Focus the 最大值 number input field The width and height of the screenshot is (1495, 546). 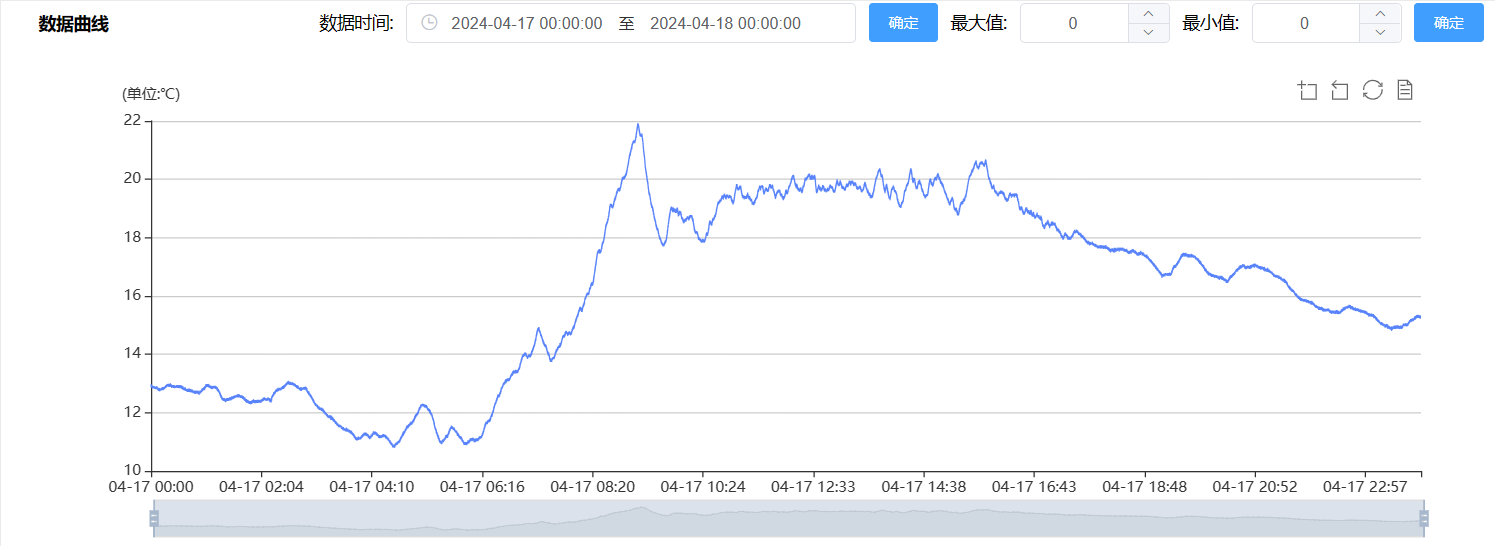[1073, 23]
